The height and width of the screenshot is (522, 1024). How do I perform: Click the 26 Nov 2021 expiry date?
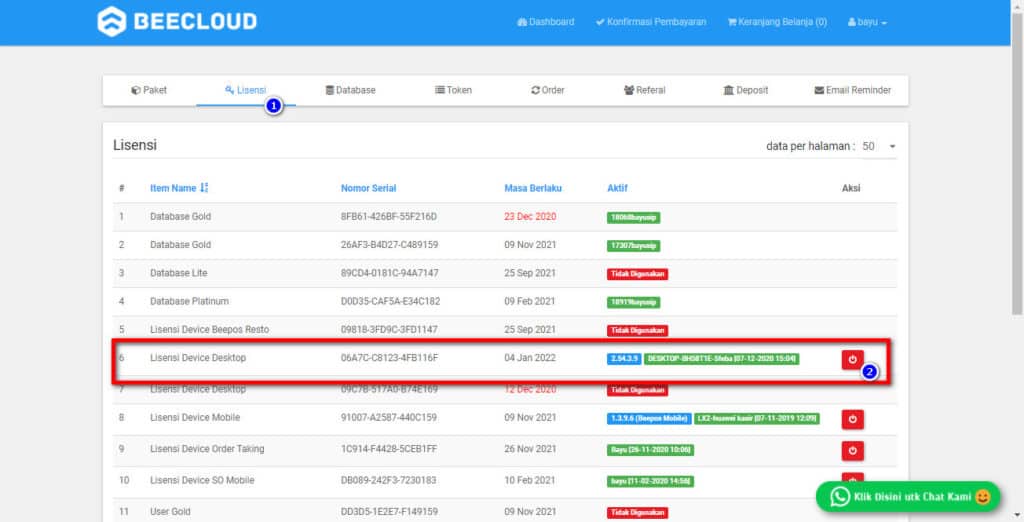click(530, 449)
